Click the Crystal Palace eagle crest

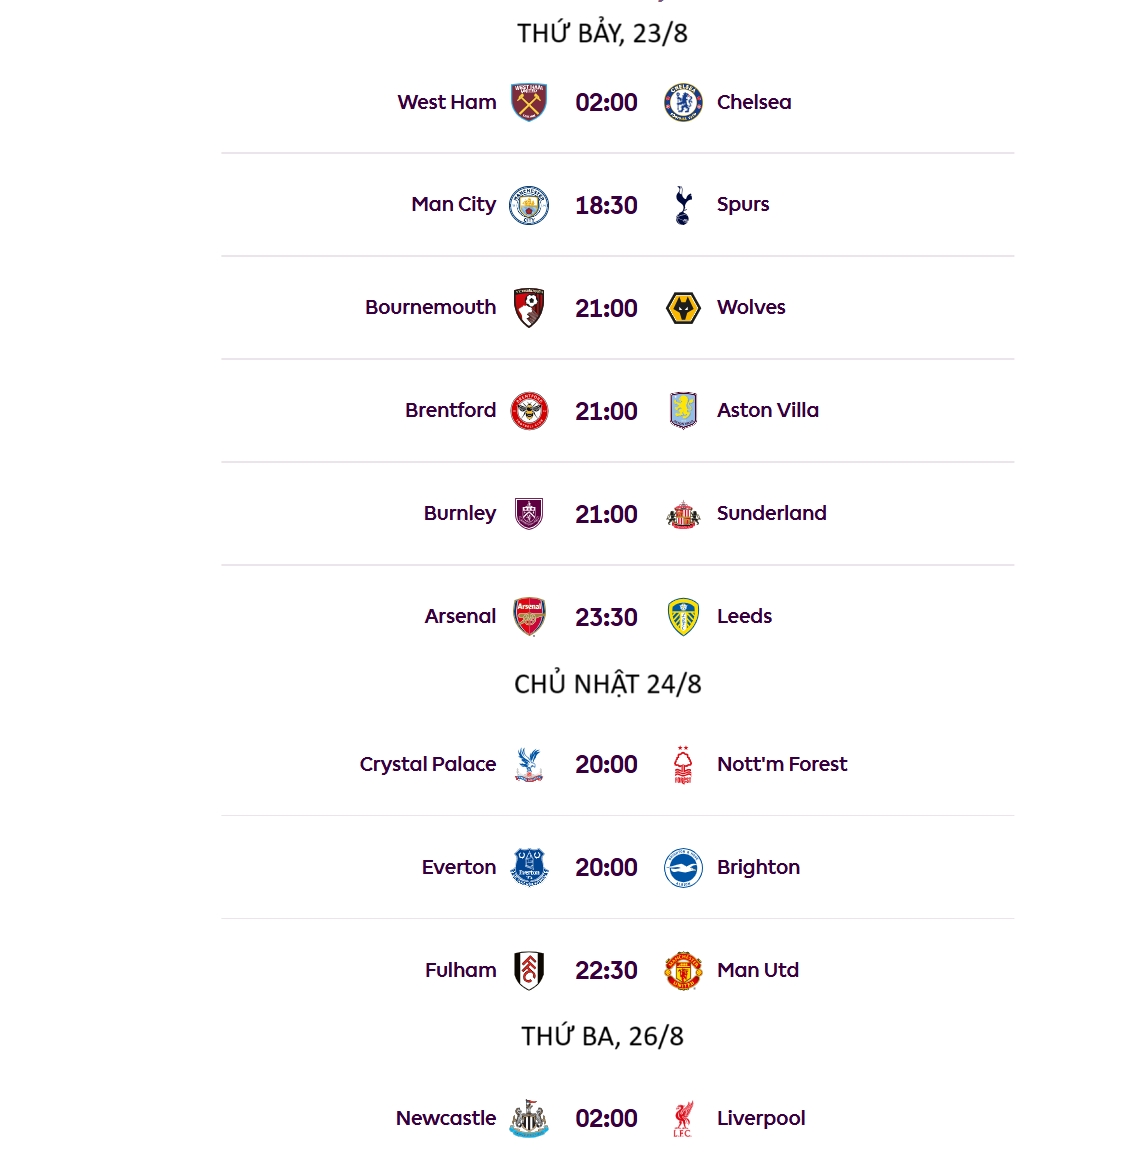coord(529,764)
